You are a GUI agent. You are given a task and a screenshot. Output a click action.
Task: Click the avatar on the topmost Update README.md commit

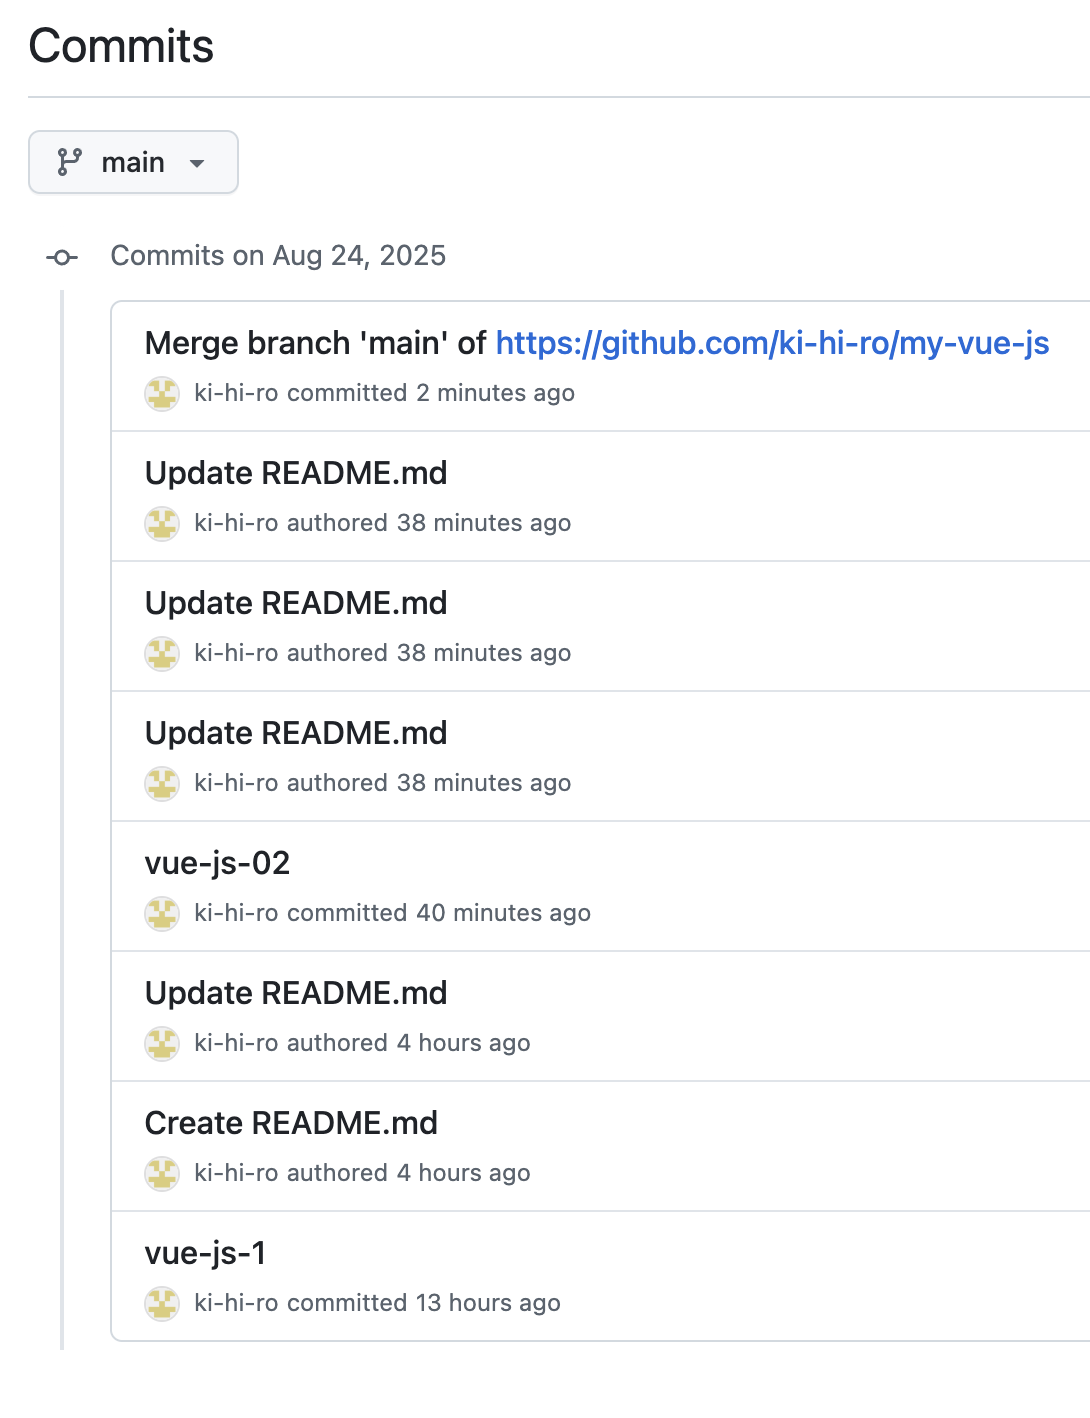161,524
